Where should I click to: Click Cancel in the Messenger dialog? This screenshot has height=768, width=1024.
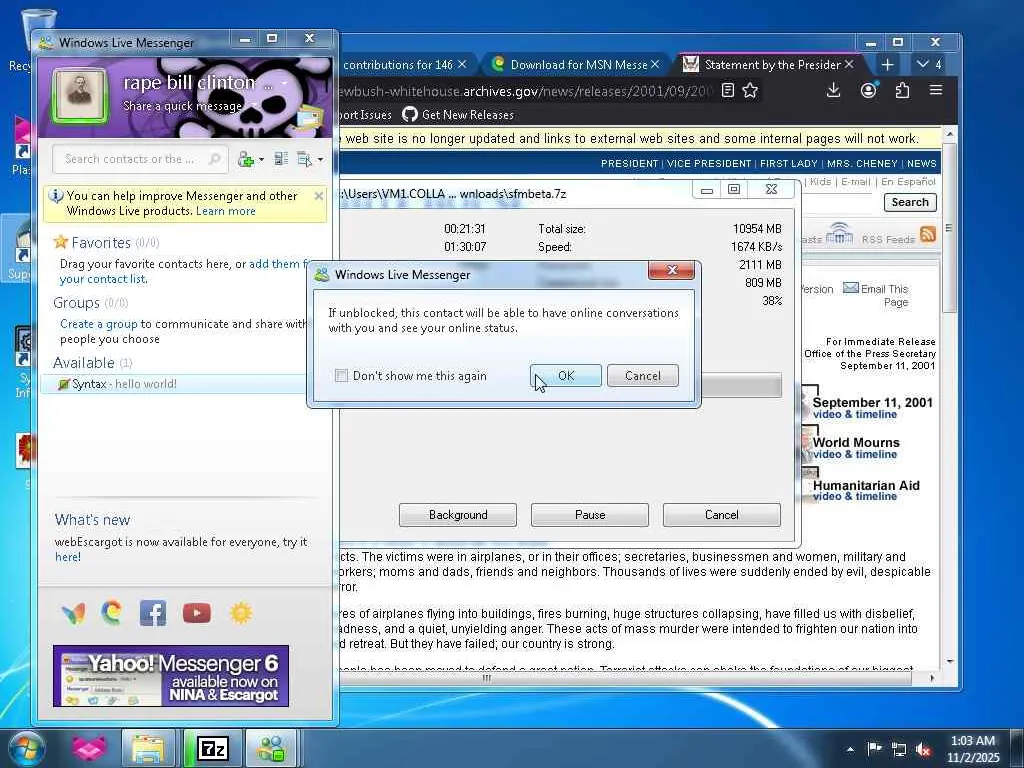[643, 376]
